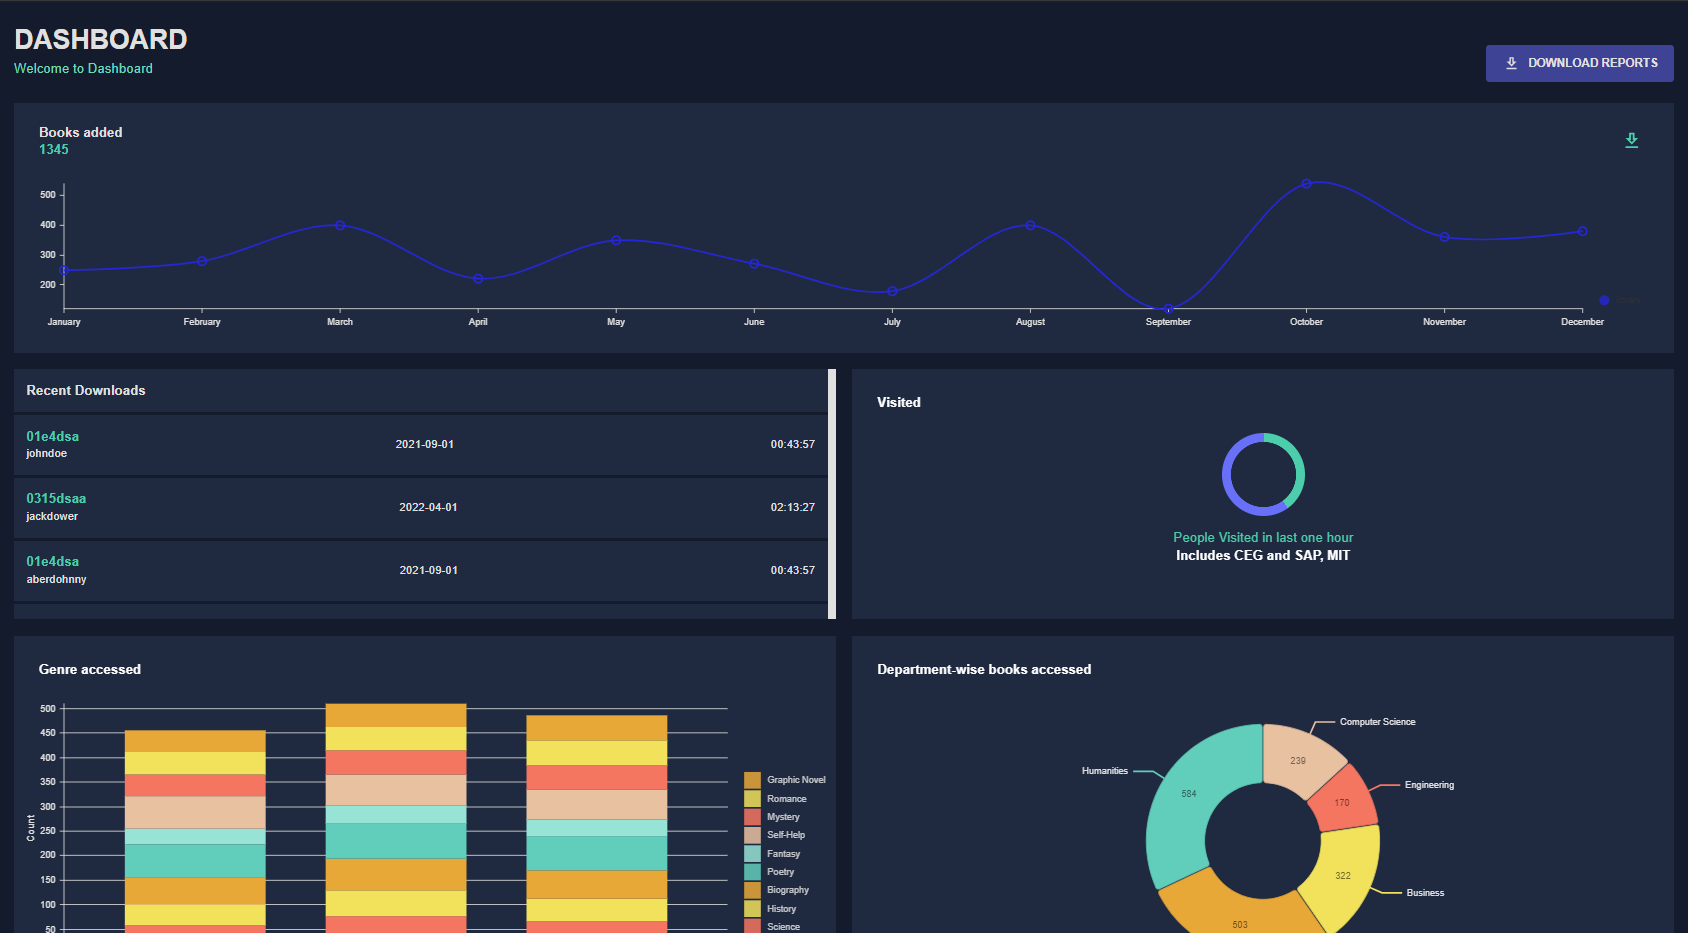Click the DOWNLOAD REPORTS button
This screenshot has width=1688, height=933.
tap(1579, 63)
